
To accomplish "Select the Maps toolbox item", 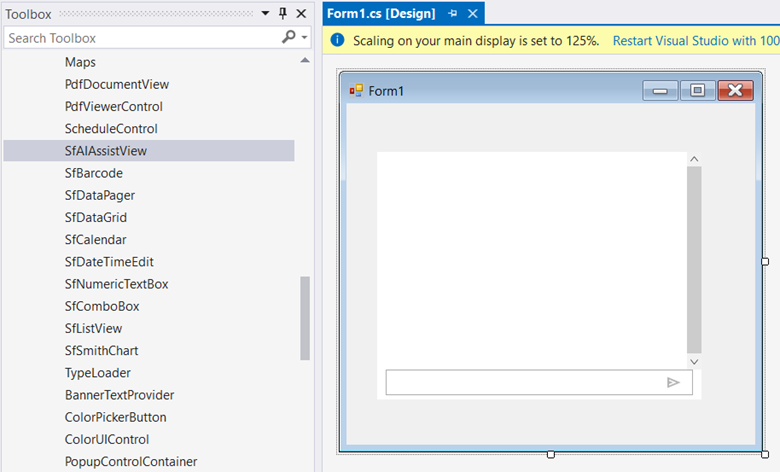I will [x=80, y=62].
